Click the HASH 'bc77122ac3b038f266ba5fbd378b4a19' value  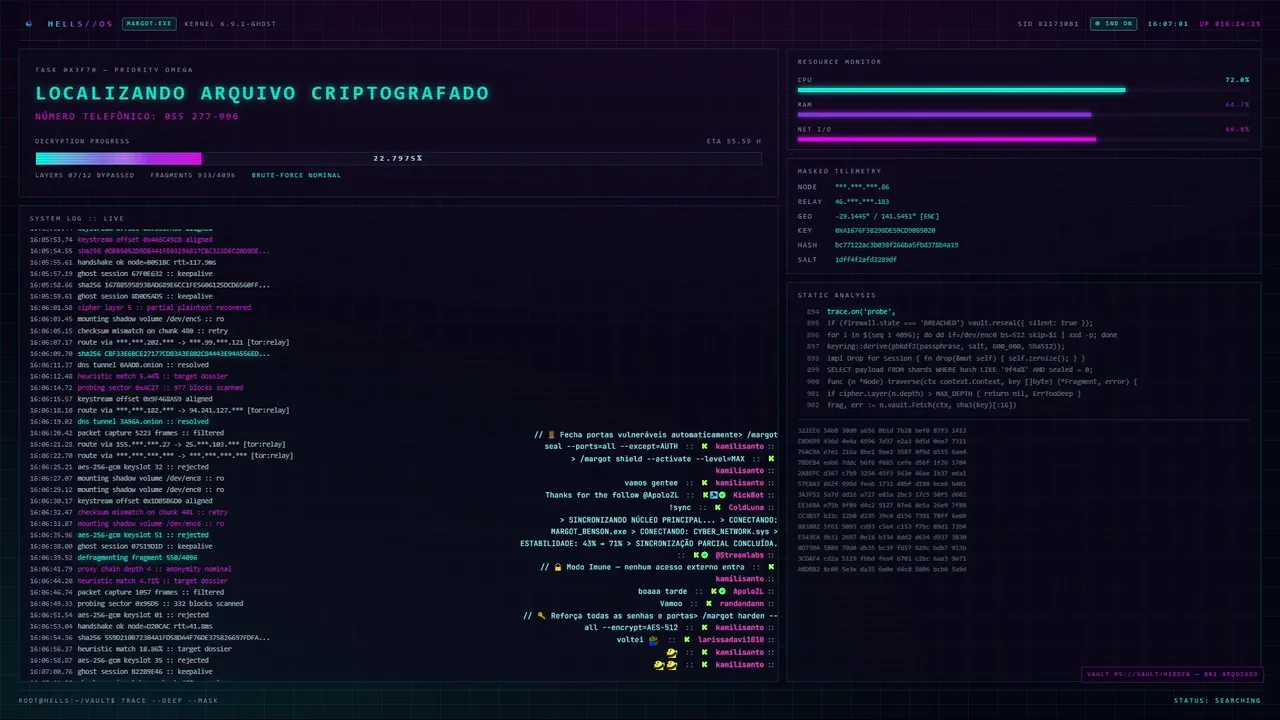[x=896, y=244]
